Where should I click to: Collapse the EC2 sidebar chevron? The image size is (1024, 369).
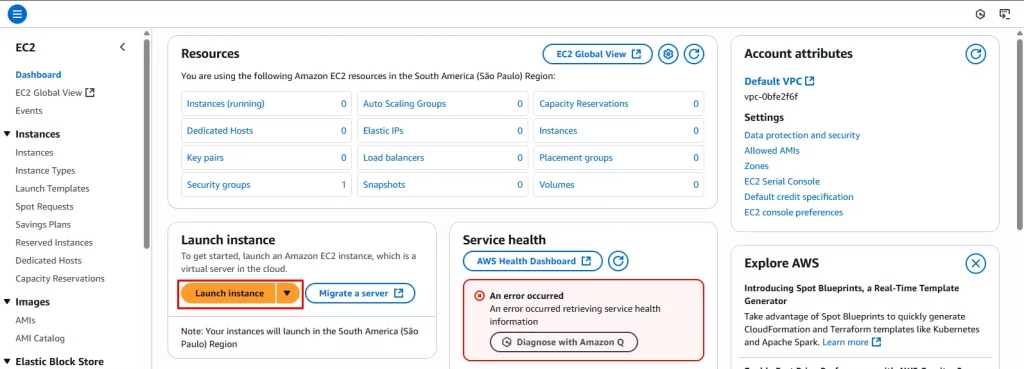[x=123, y=47]
